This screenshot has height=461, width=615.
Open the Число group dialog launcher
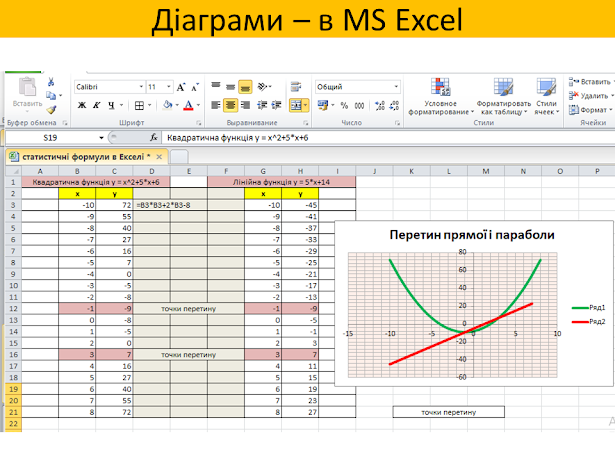click(x=397, y=123)
